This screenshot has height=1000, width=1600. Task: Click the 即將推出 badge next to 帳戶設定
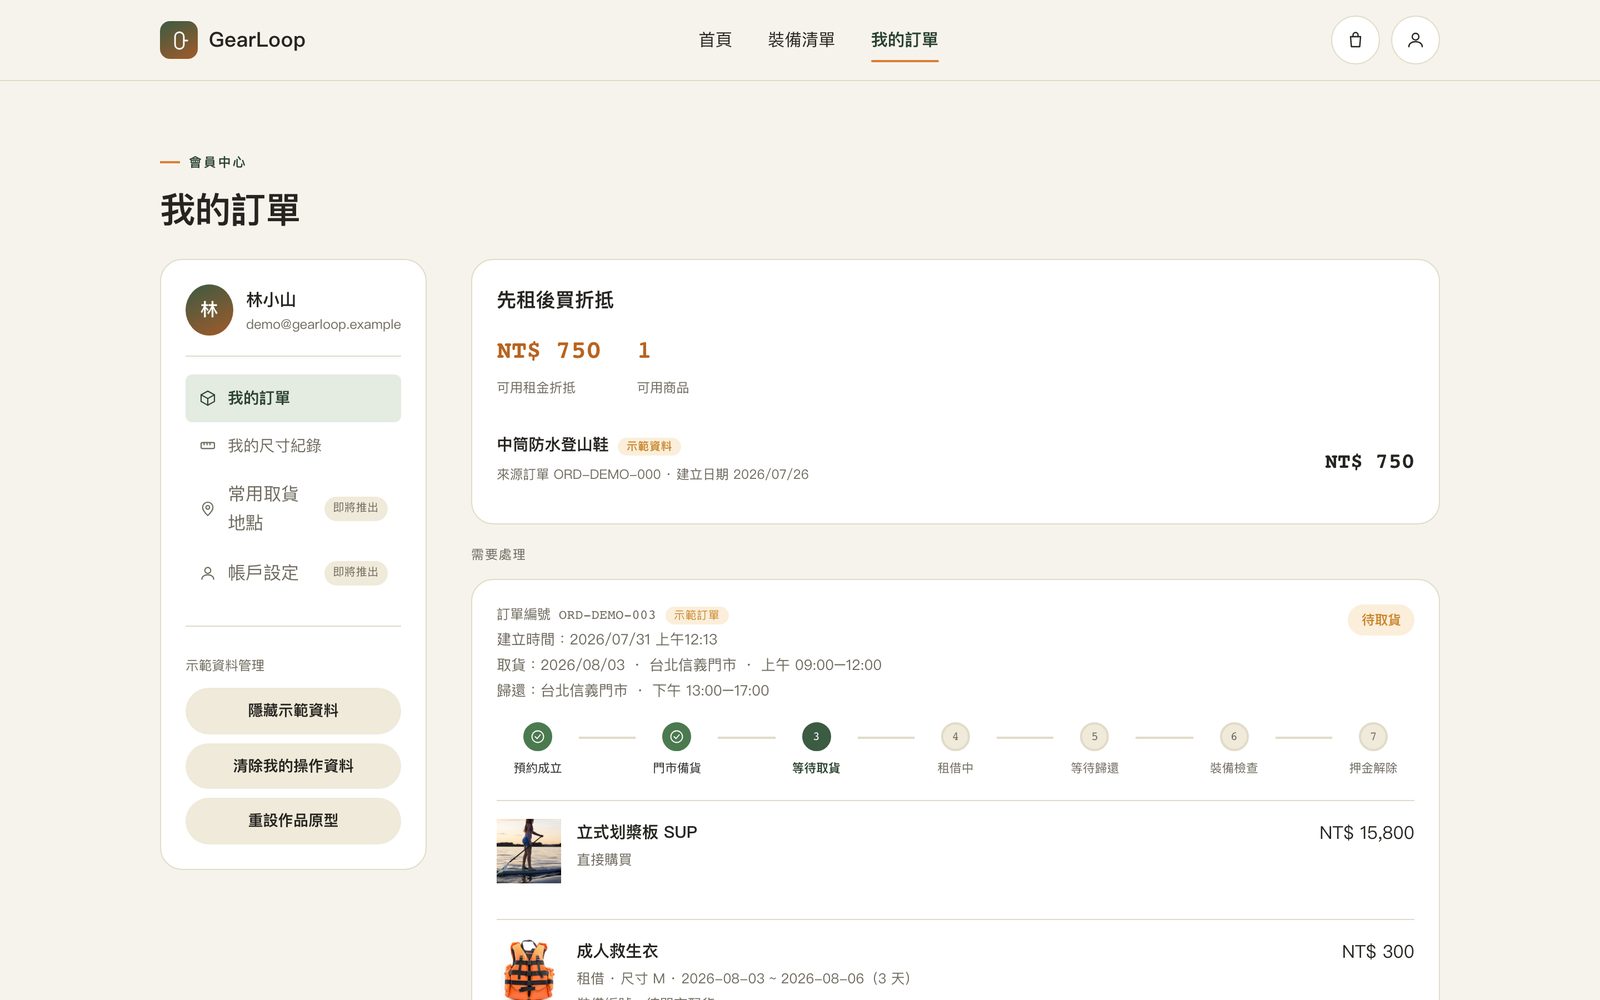click(x=356, y=573)
